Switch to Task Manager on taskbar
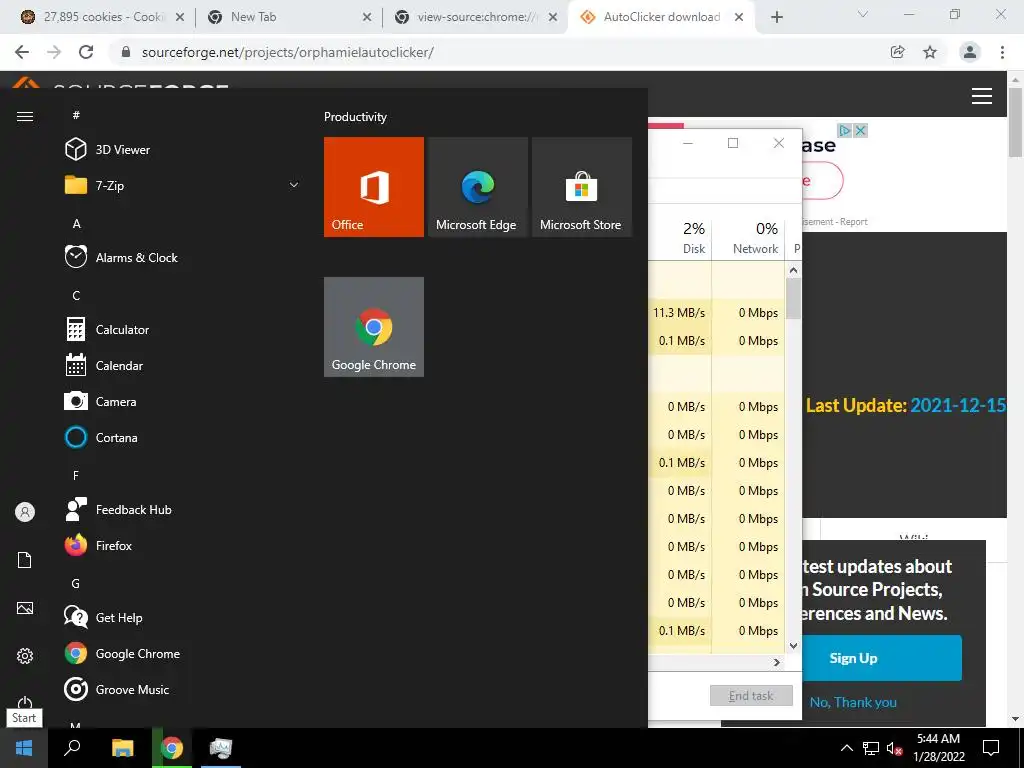 coord(221,748)
